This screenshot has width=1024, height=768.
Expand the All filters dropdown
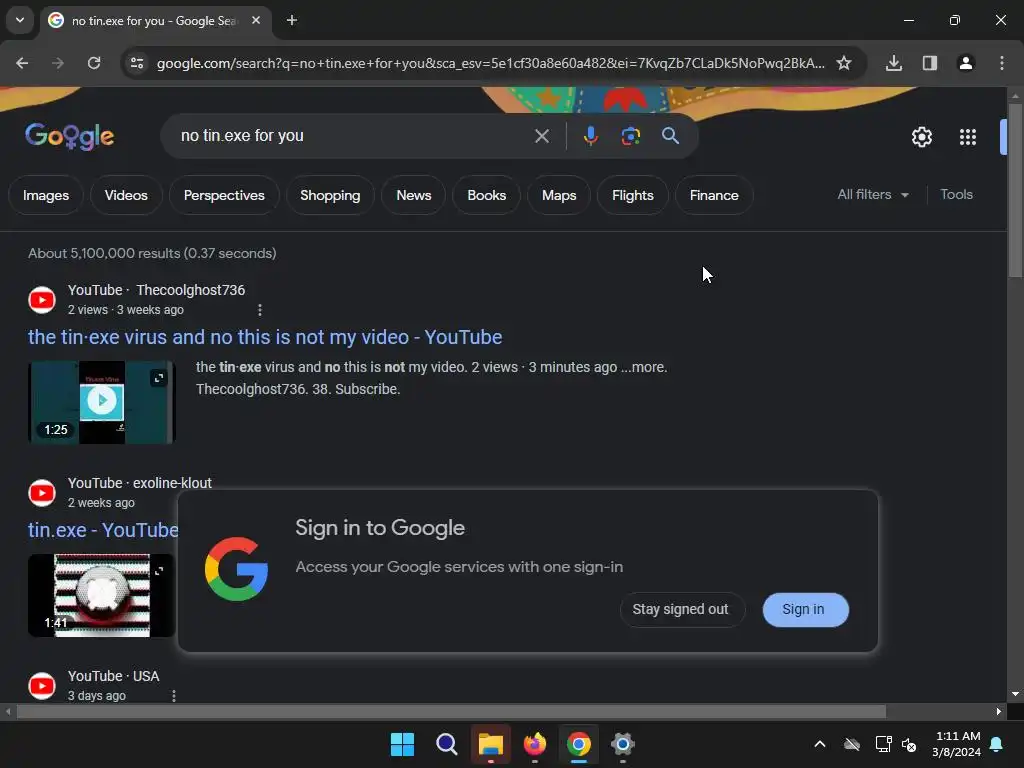(x=872, y=195)
